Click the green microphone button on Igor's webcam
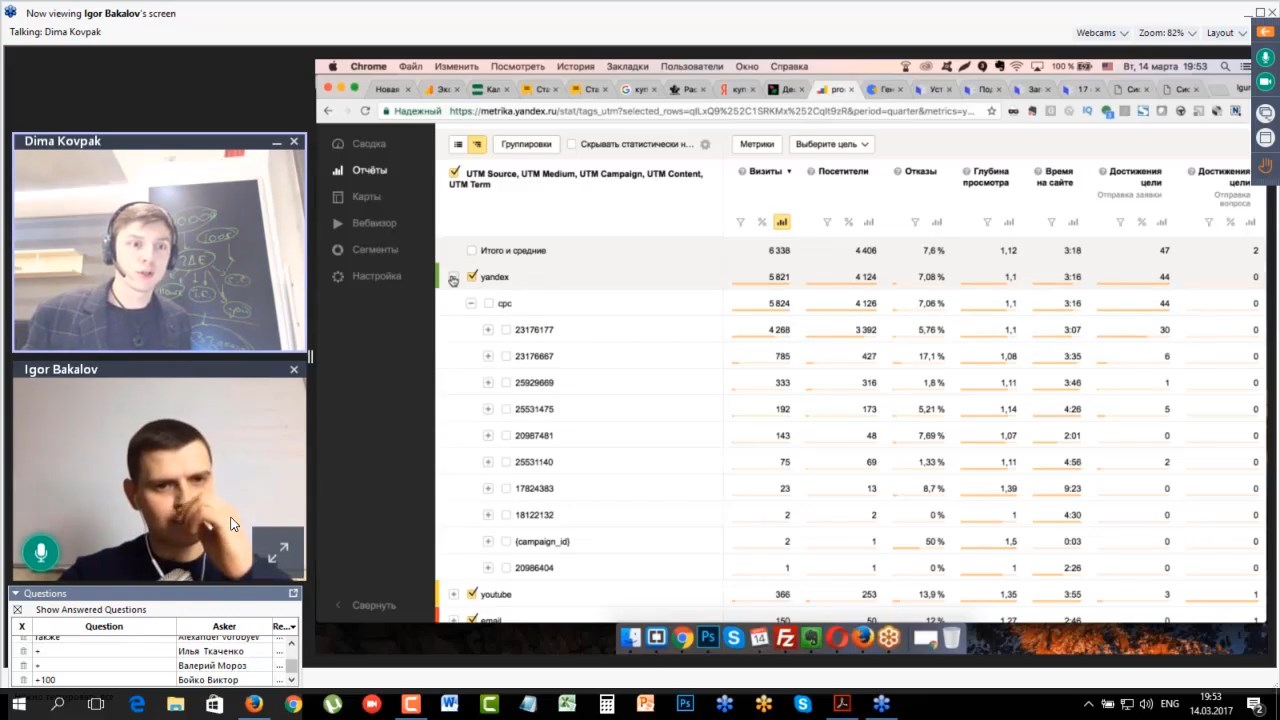This screenshot has width=1280, height=720. [x=41, y=552]
